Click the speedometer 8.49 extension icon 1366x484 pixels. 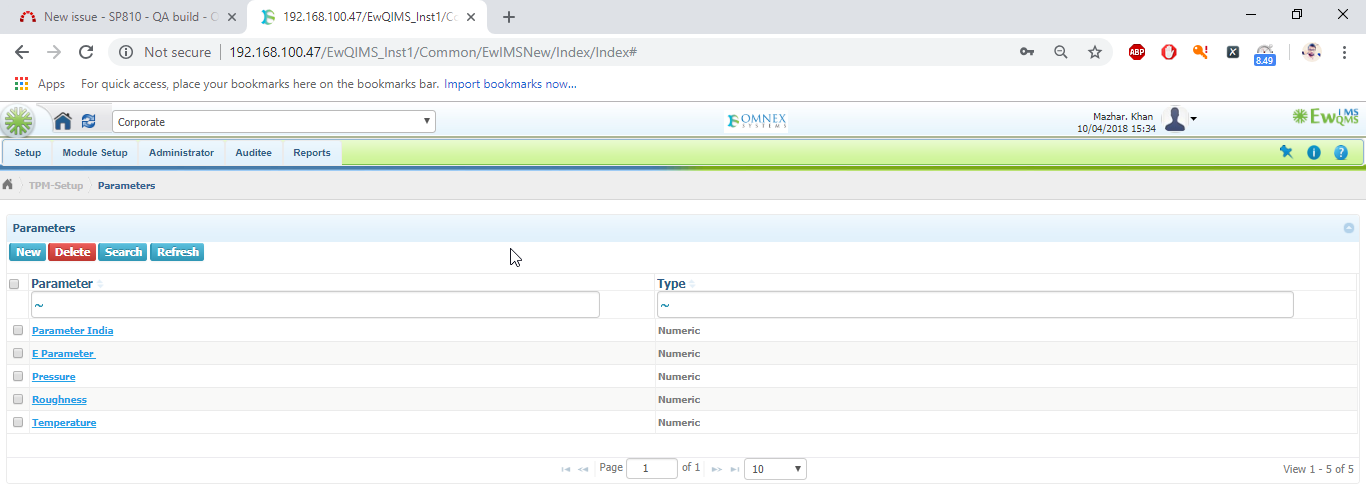[1265, 54]
